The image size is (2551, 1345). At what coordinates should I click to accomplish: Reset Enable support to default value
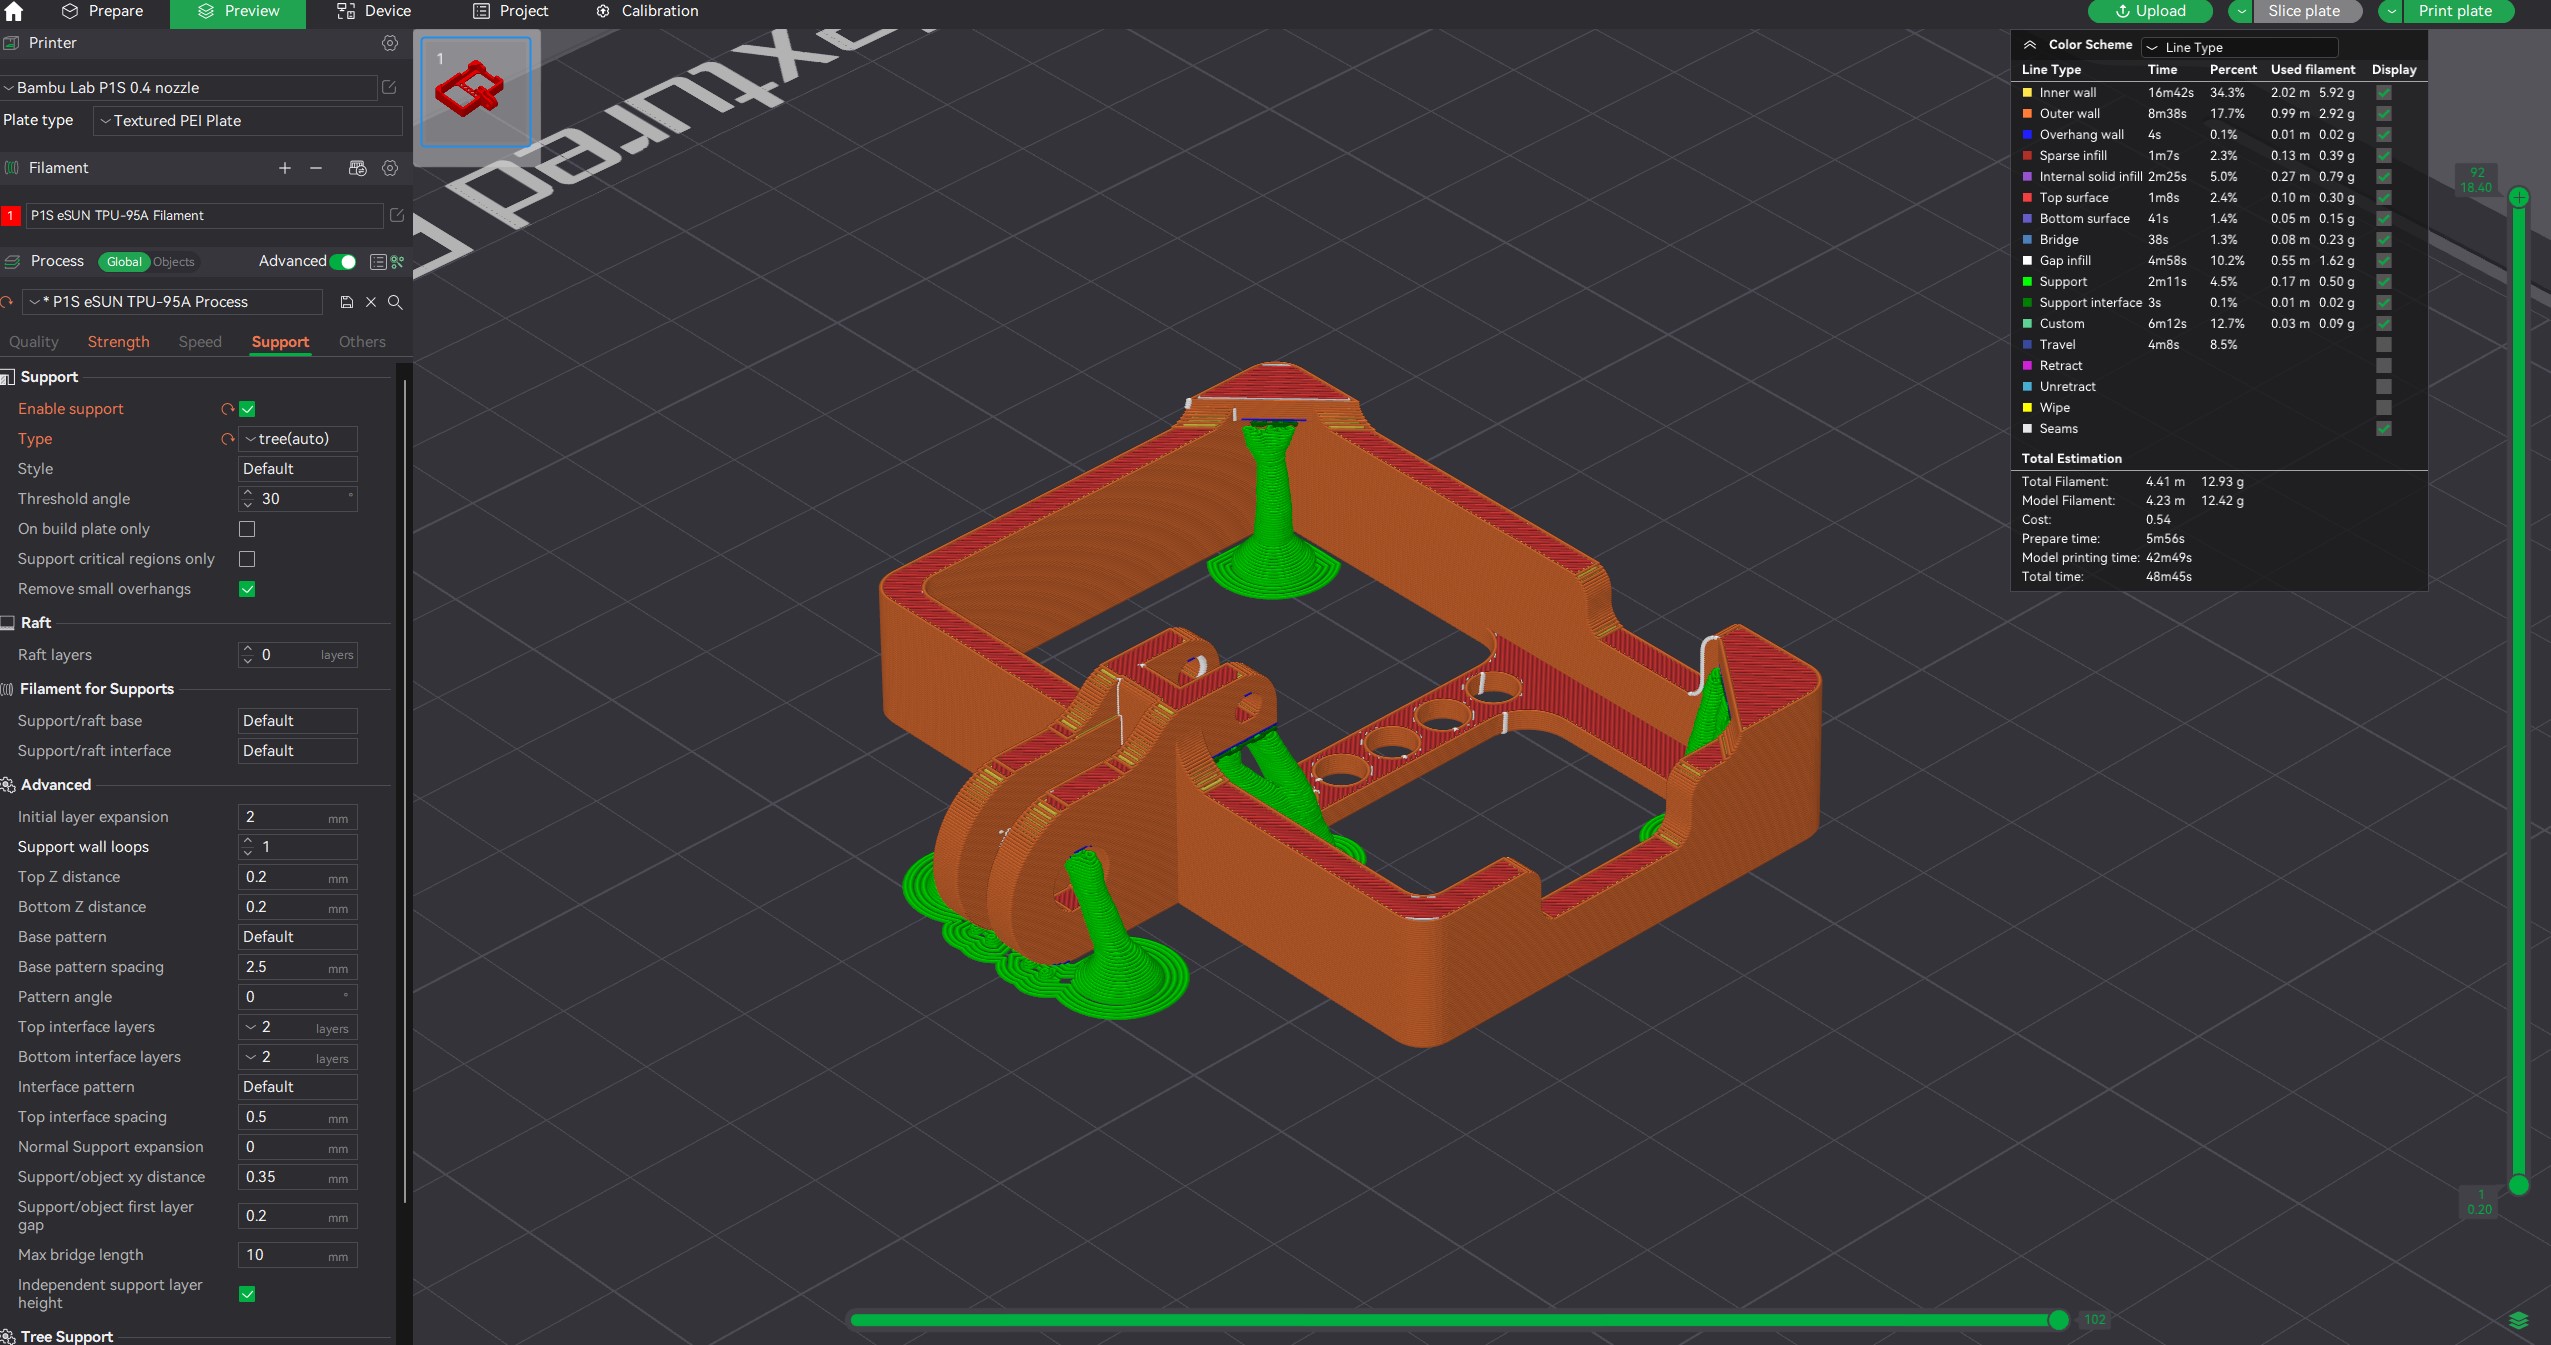(x=228, y=409)
